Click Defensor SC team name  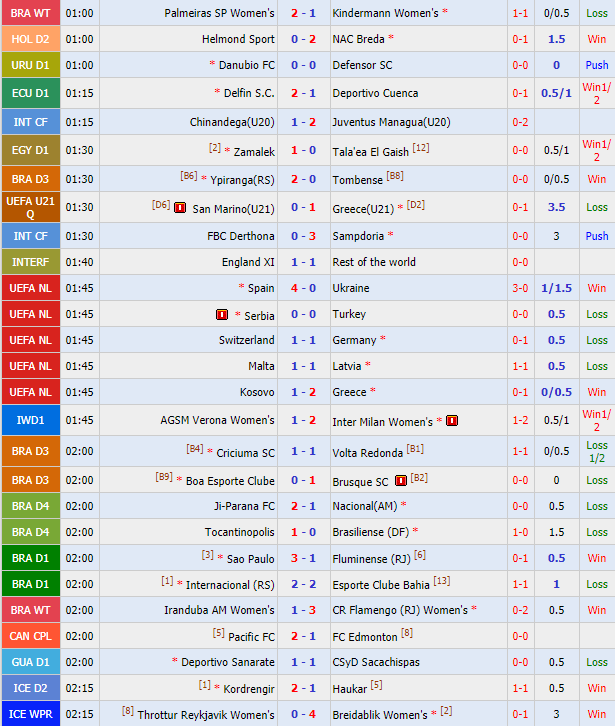[362, 65]
